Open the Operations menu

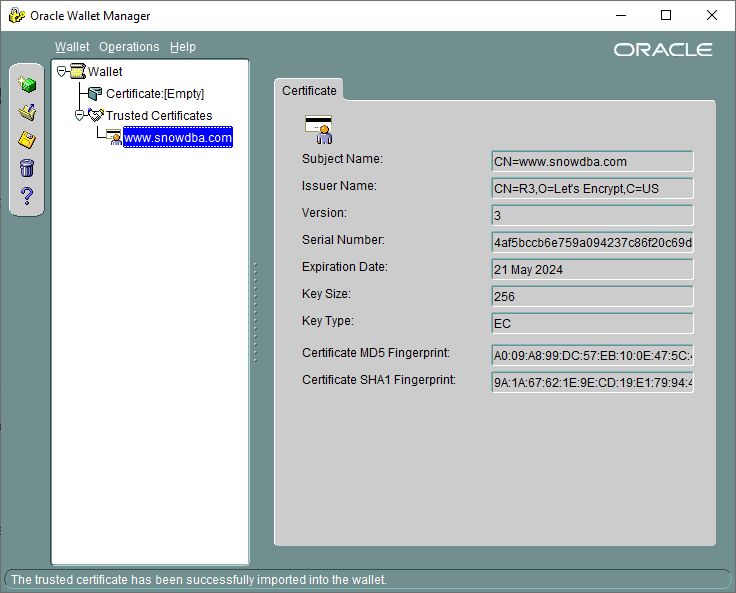coord(129,47)
